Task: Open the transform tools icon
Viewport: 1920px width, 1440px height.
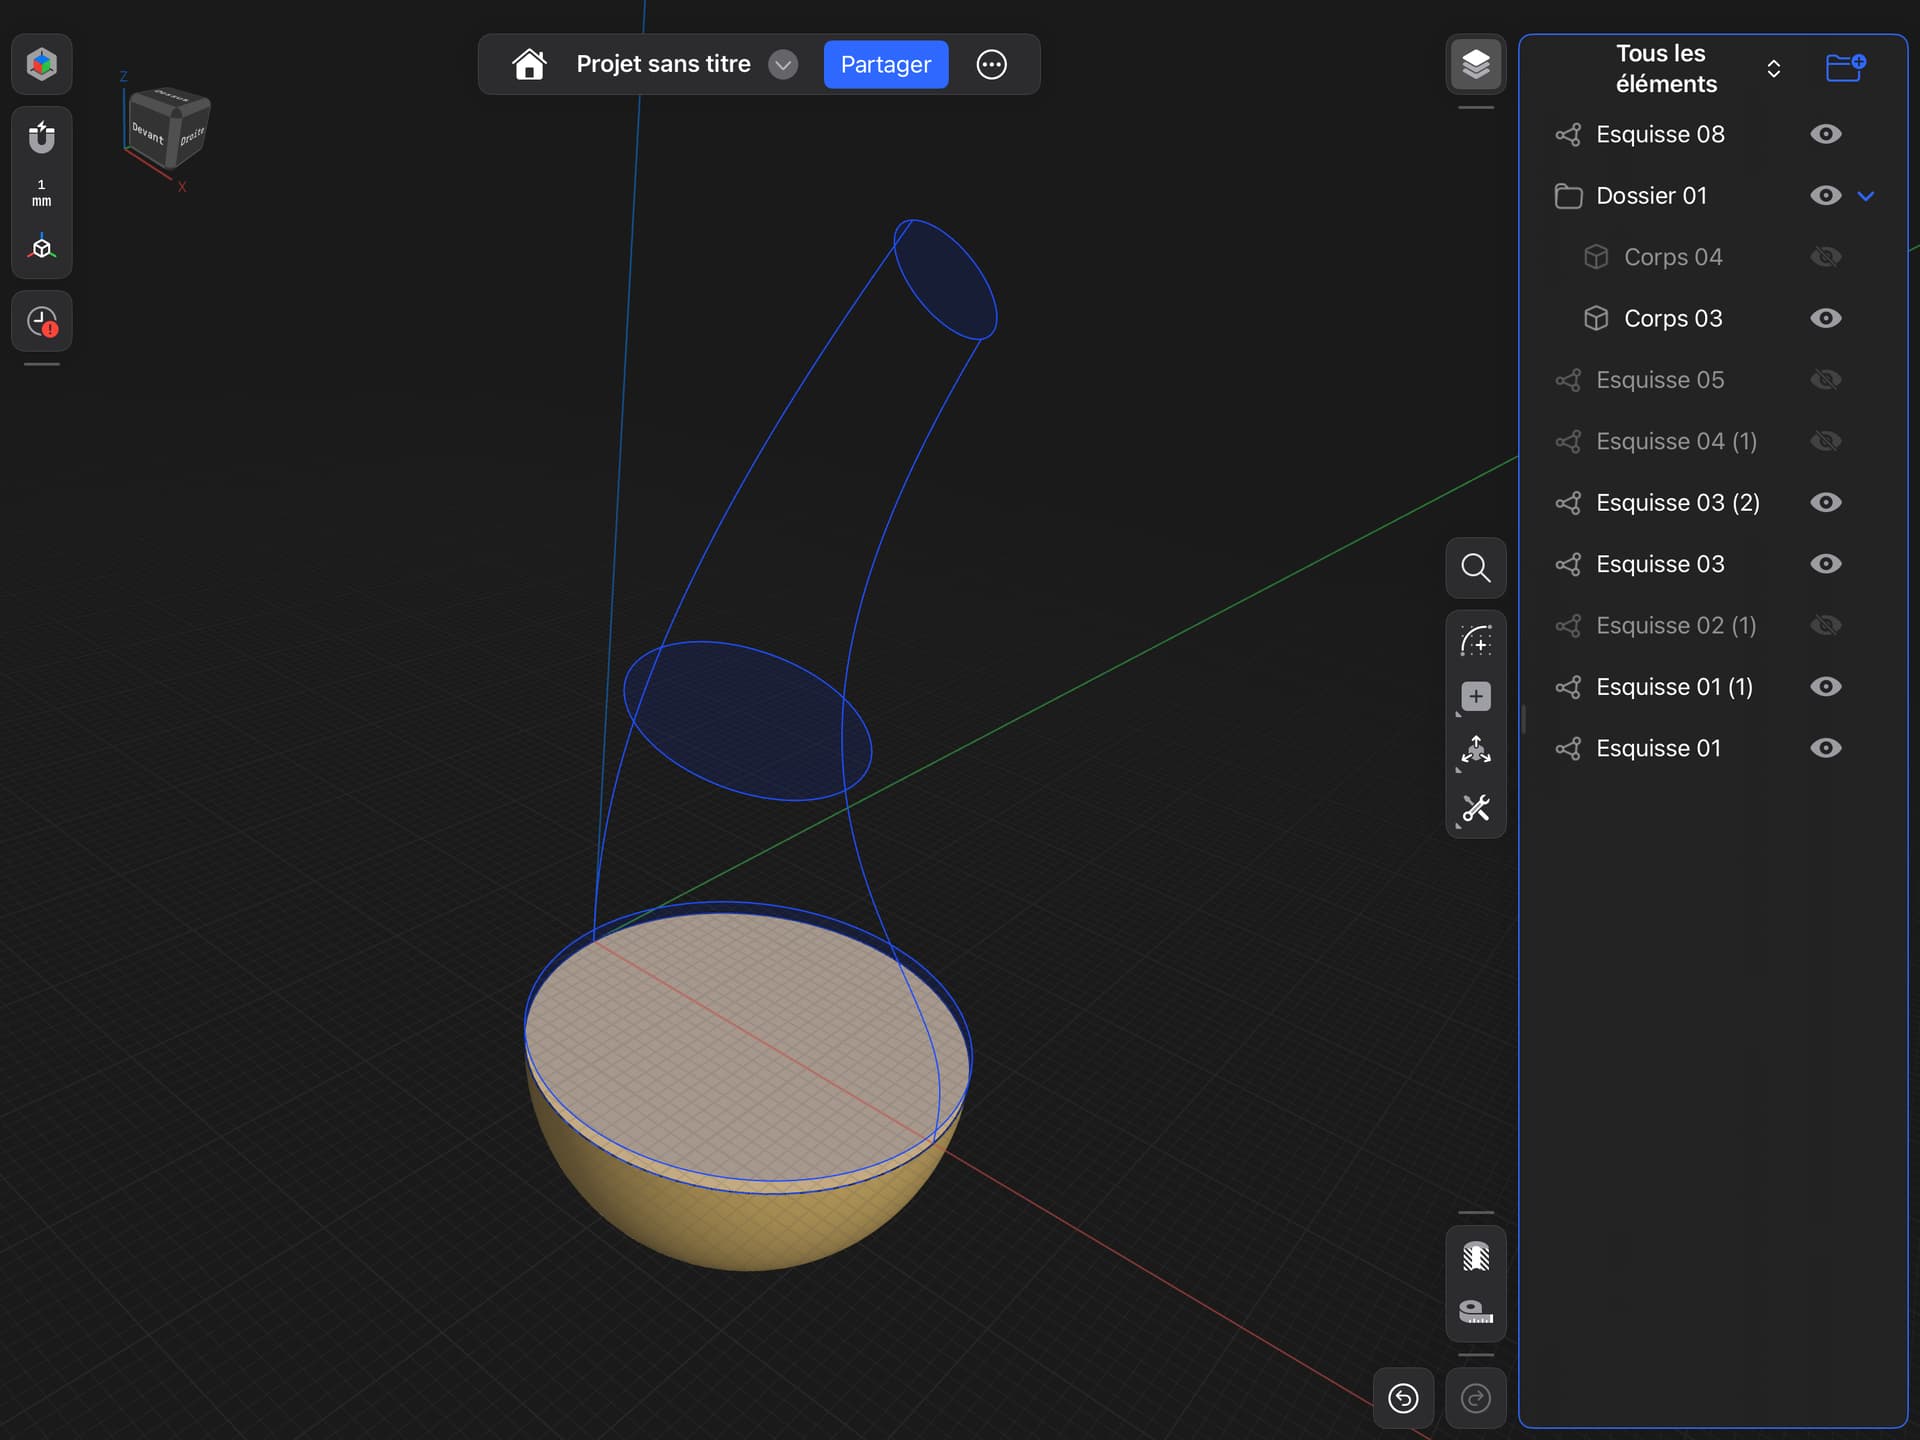Action: [x=1476, y=751]
